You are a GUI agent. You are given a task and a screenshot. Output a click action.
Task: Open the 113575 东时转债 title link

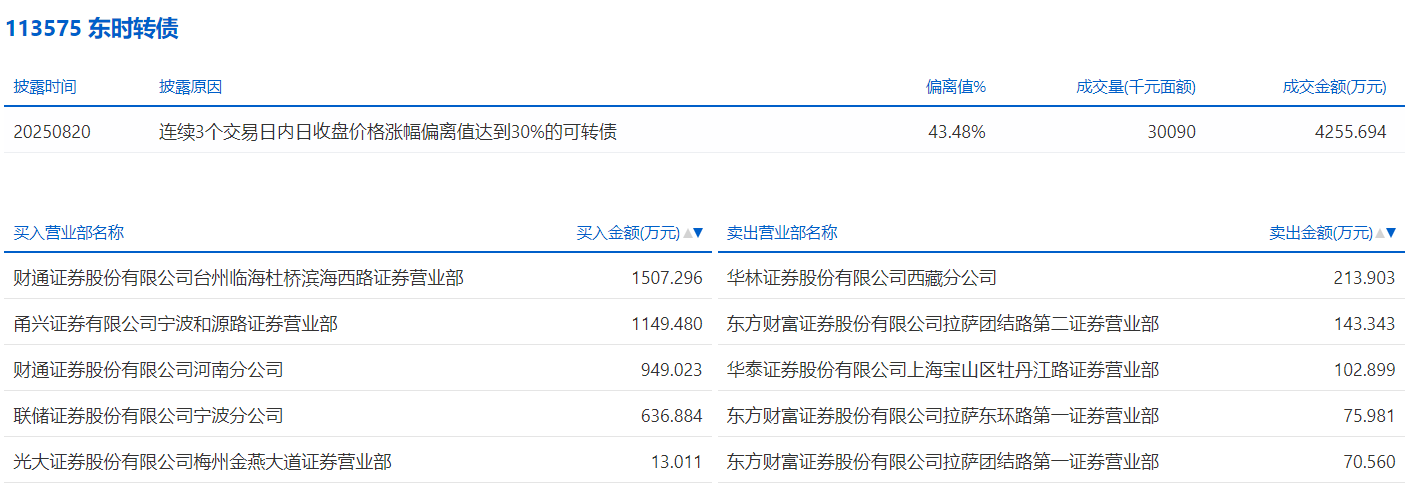pos(92,29)
